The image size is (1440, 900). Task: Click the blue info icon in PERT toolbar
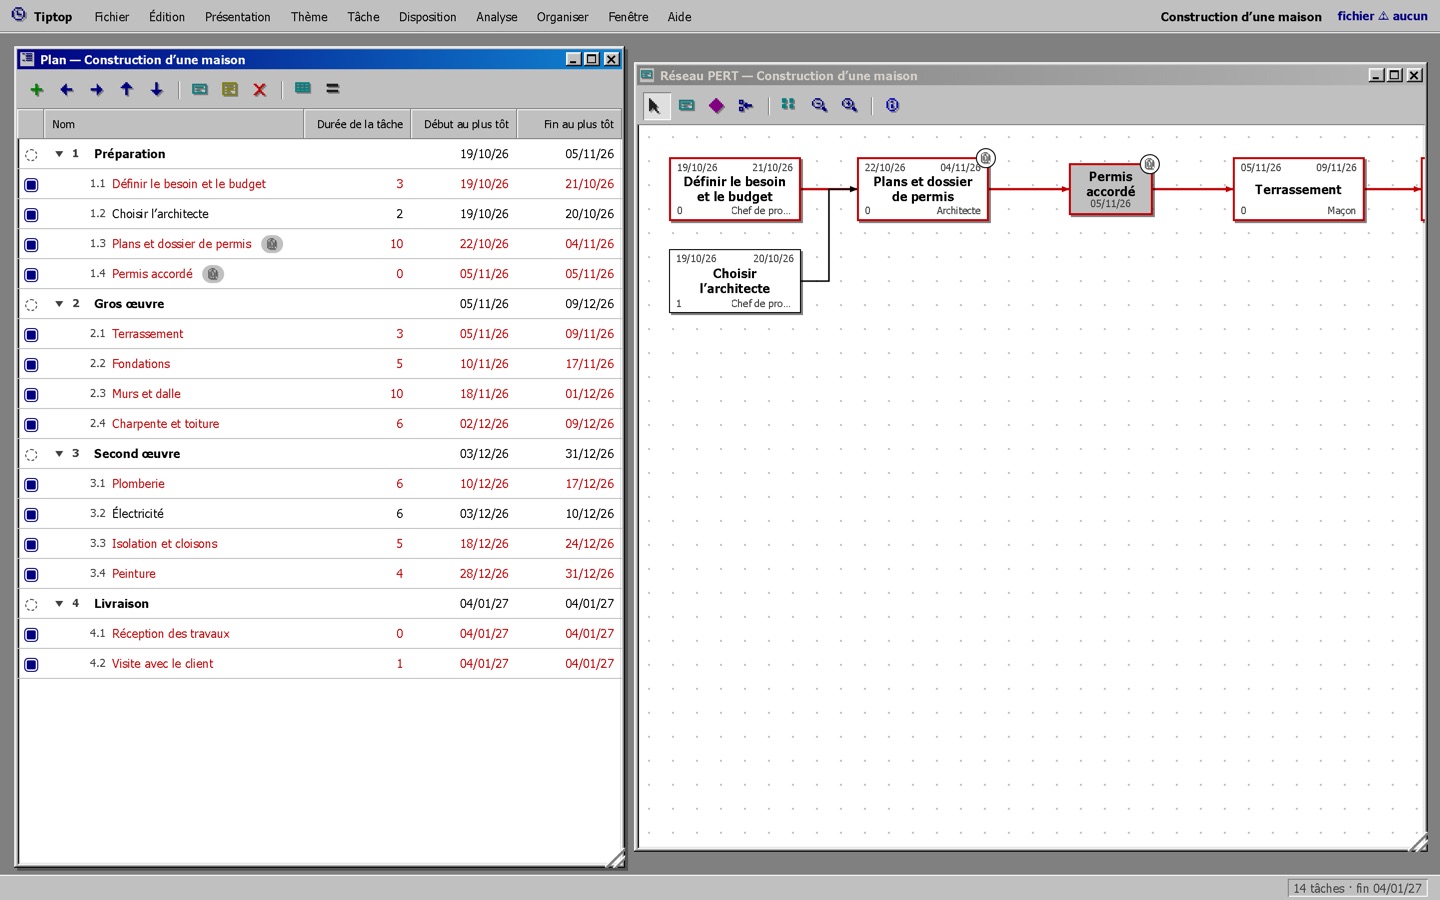(893, 105)
